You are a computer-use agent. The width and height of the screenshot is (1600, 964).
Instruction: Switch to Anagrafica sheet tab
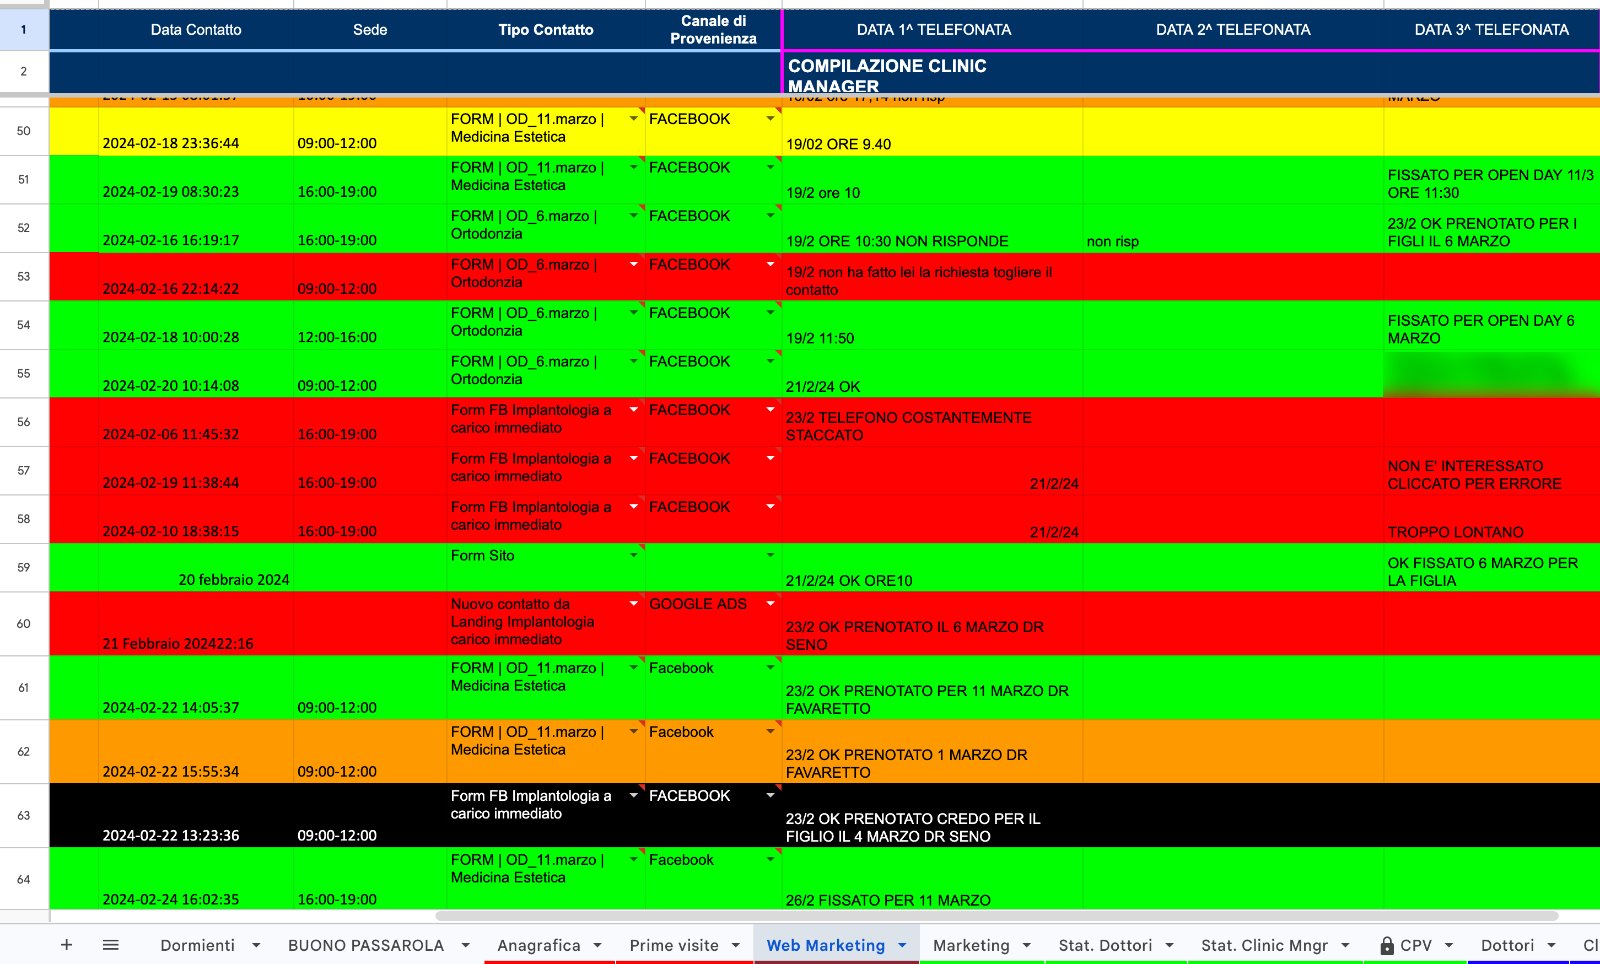(x=539, y=946)
